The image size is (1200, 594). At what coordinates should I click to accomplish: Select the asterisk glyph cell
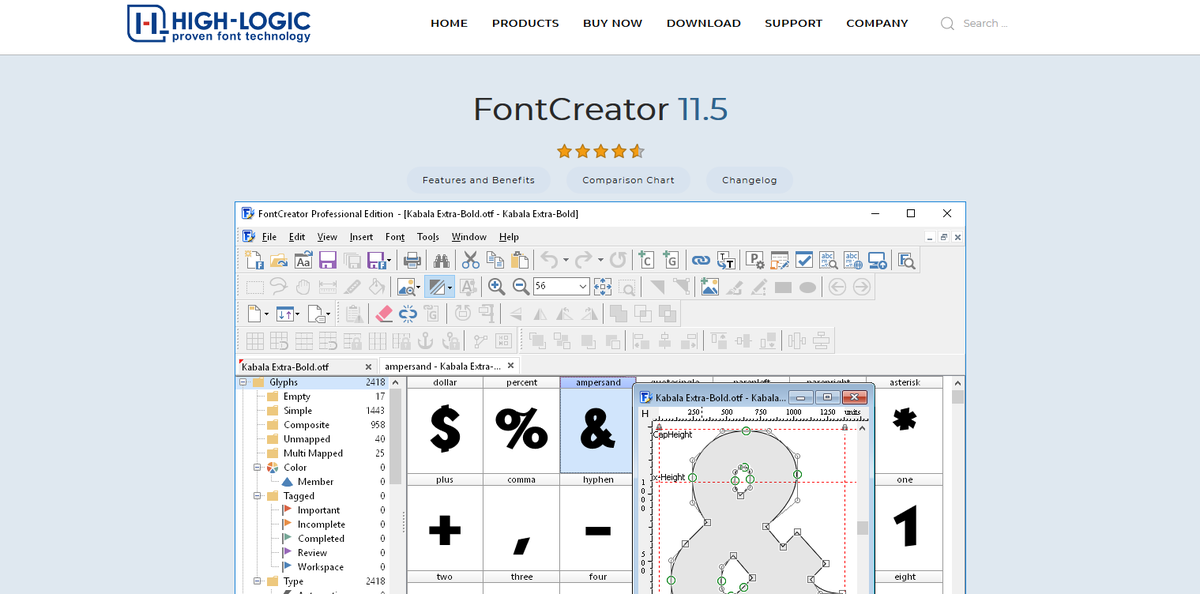point(905,425)
